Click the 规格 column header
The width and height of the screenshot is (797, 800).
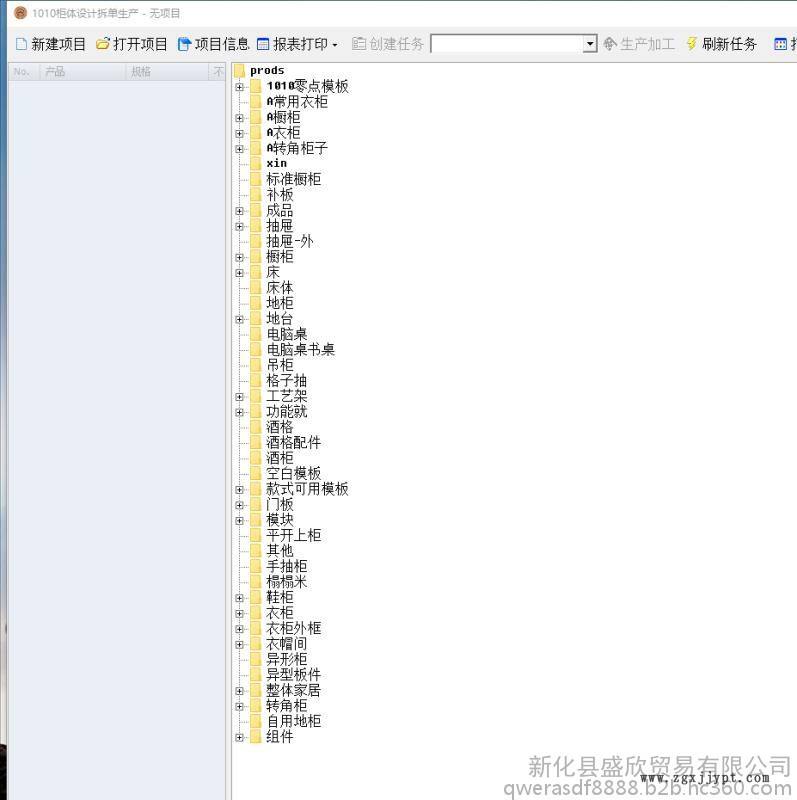[141, 72]
